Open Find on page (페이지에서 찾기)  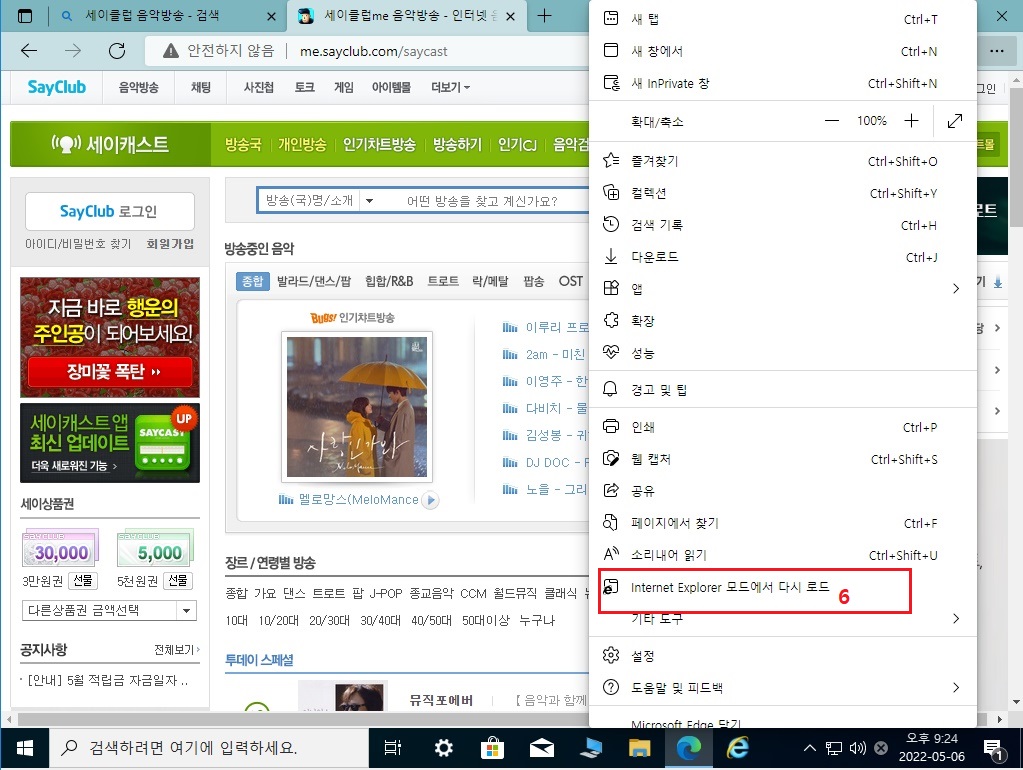point(782,523)
